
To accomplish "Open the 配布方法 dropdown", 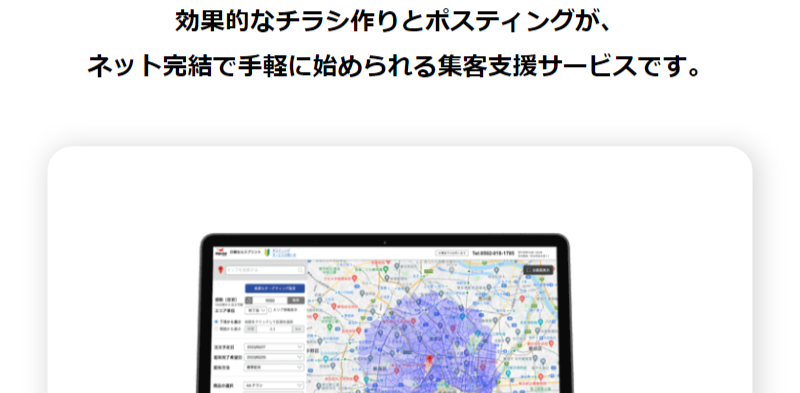I will click(x=274, y=367).
